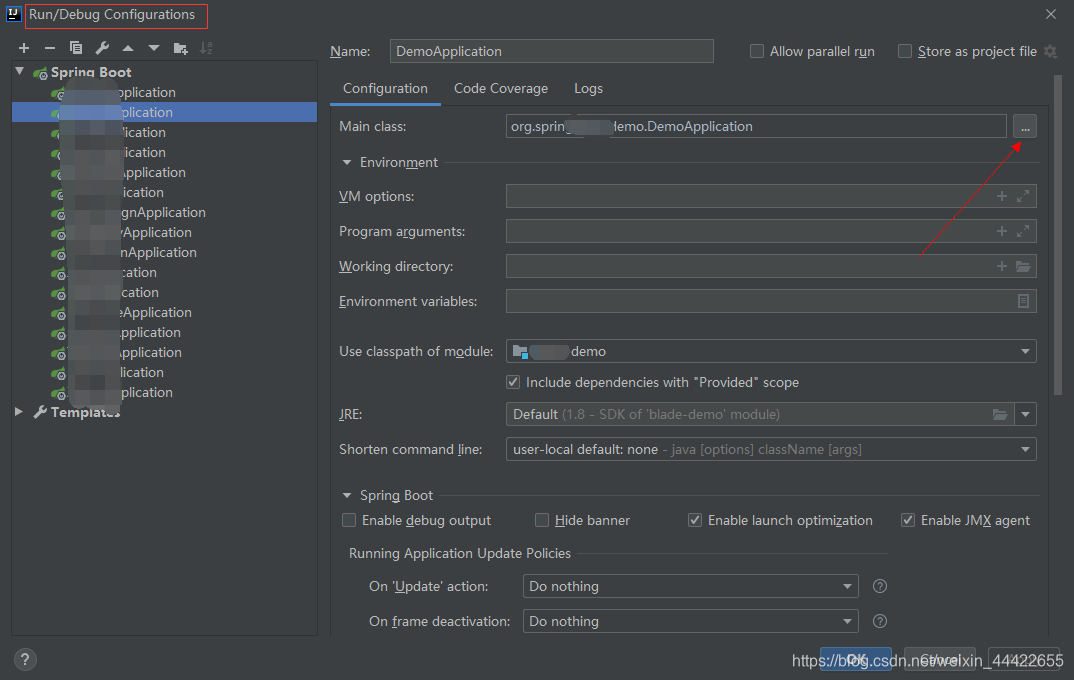Move configuration up with arrow icon
This screenshot has height=680, width=1074.
(x=128, y=48)
